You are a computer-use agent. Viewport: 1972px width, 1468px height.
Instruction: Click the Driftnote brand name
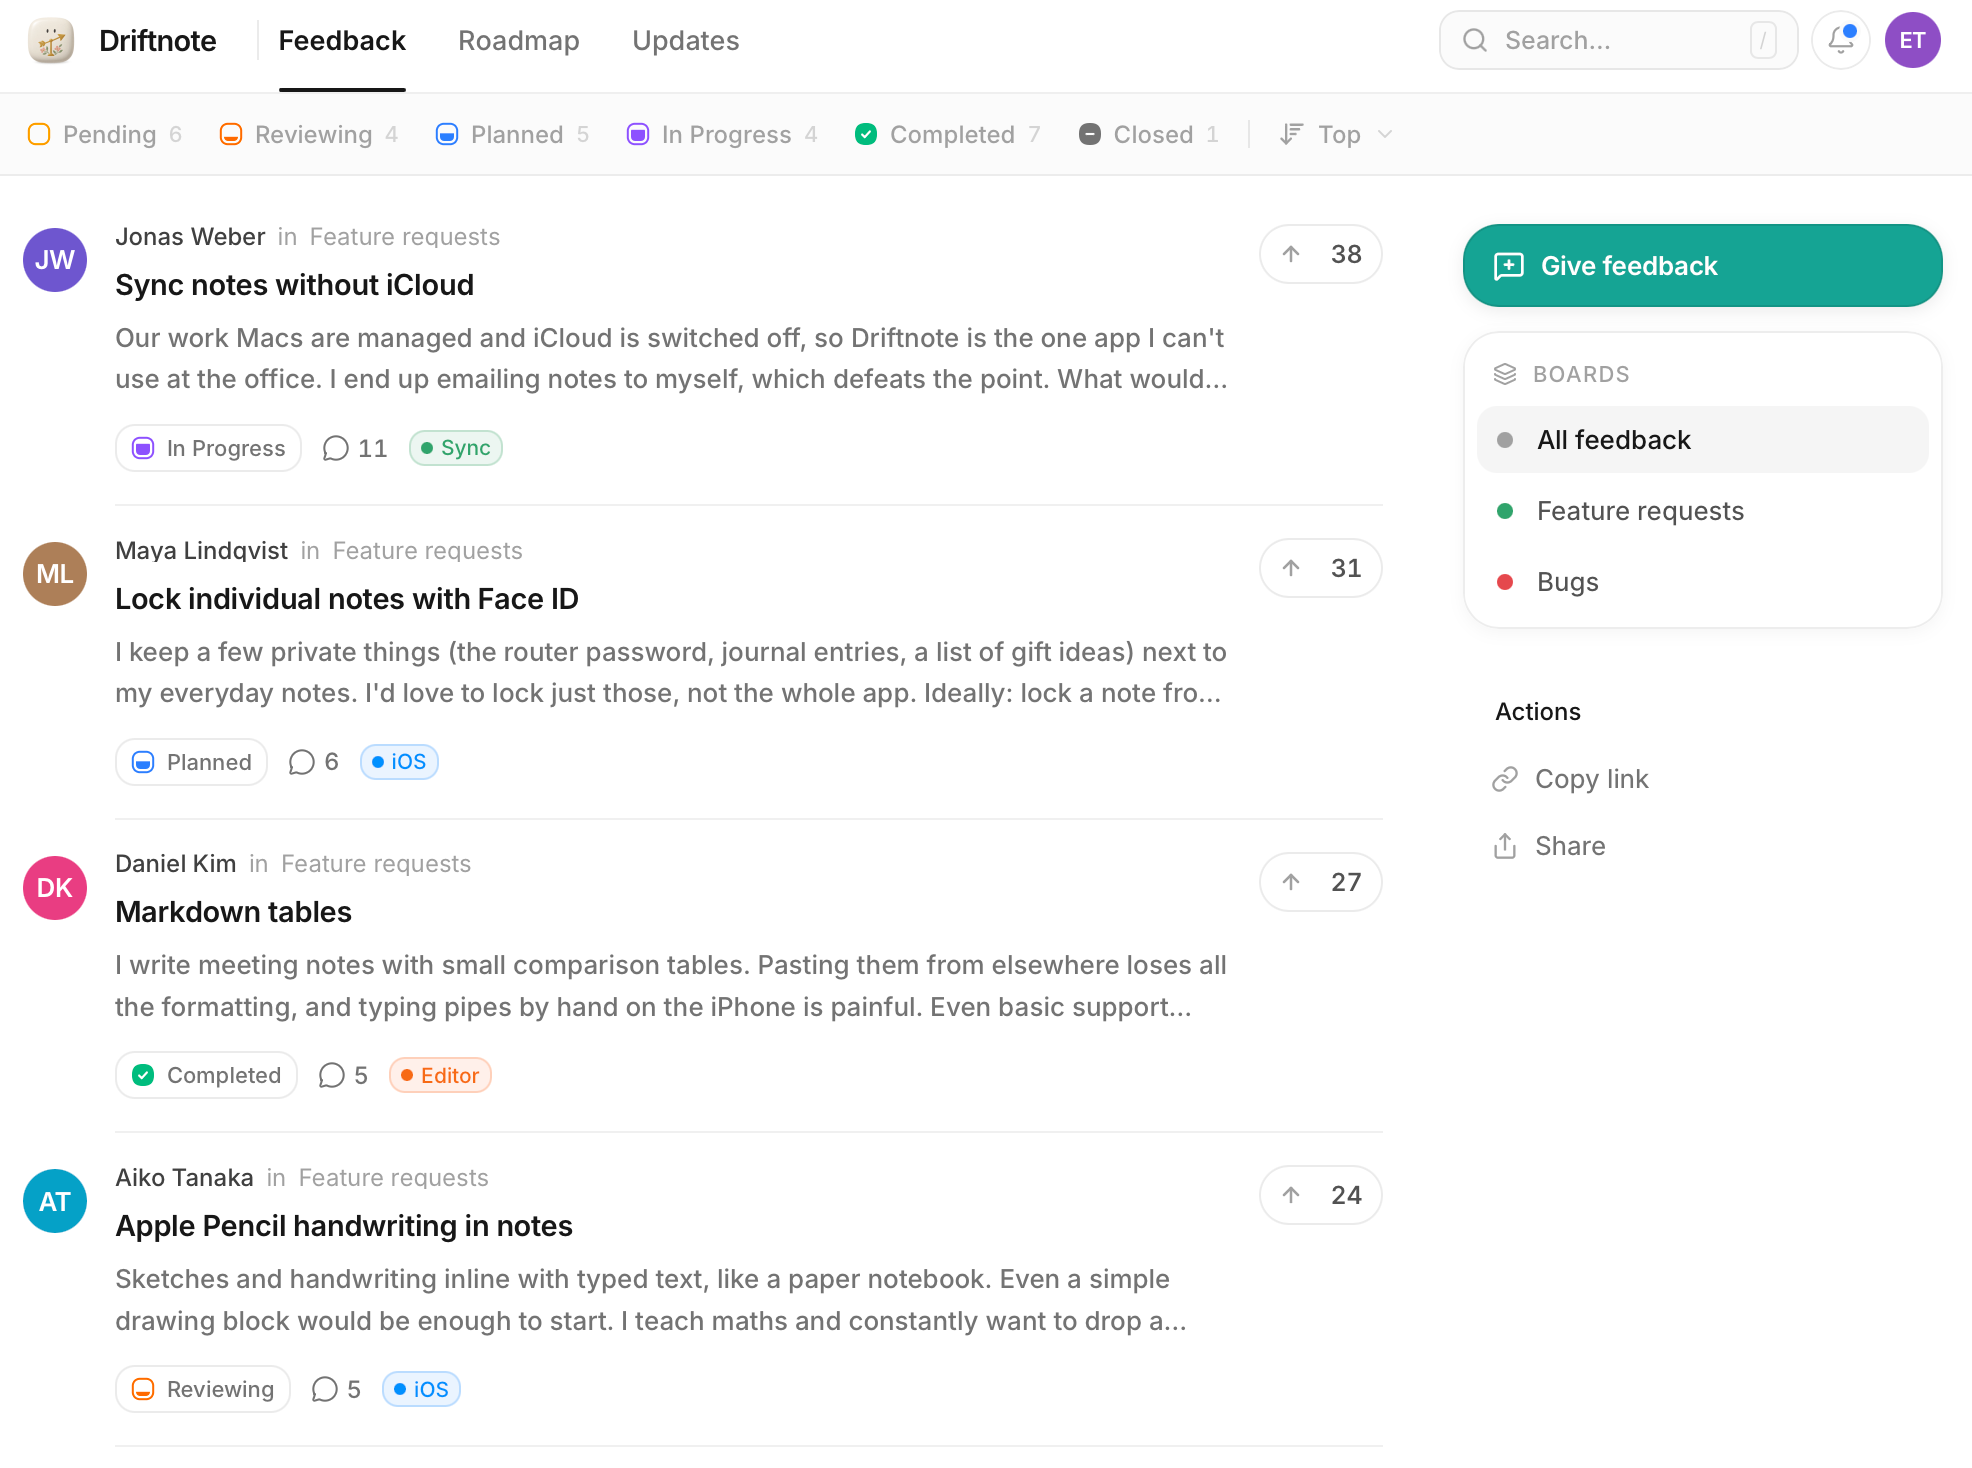(158, 41)
